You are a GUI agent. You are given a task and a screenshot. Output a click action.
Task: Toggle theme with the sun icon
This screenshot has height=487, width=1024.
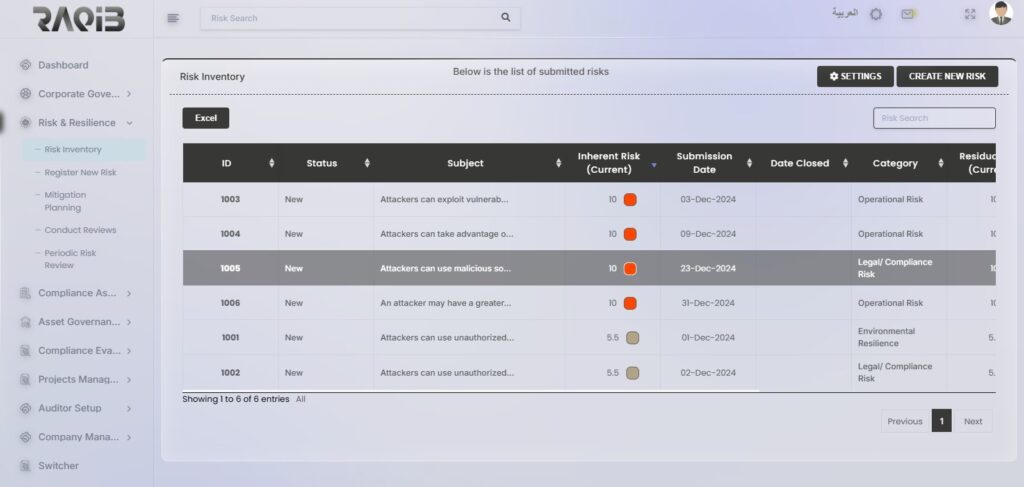(x=876, y=14)
